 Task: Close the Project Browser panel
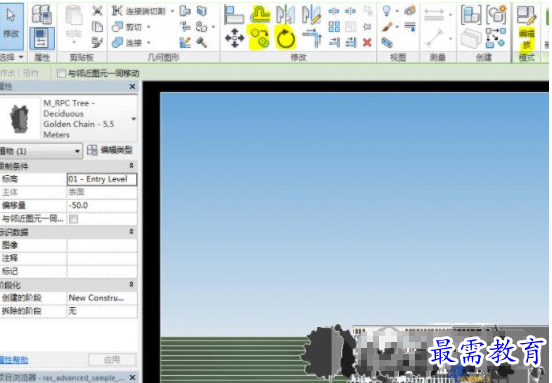tap(132, 378)
